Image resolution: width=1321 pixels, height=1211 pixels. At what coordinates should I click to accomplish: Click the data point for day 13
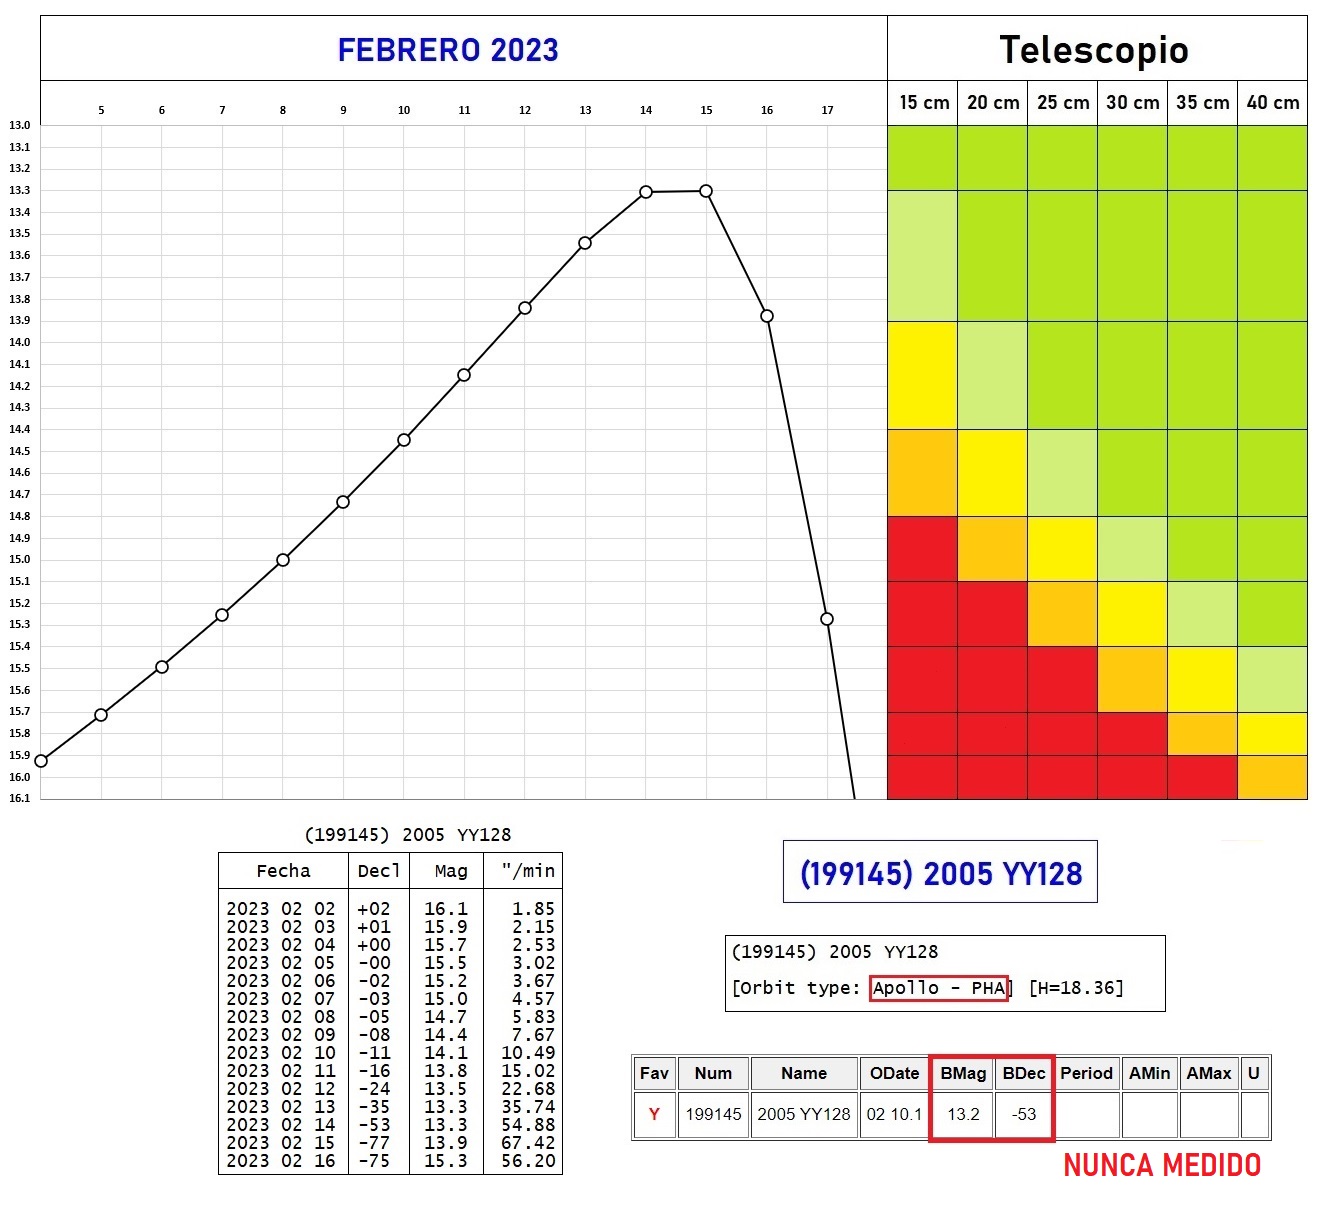coord(585,243)
